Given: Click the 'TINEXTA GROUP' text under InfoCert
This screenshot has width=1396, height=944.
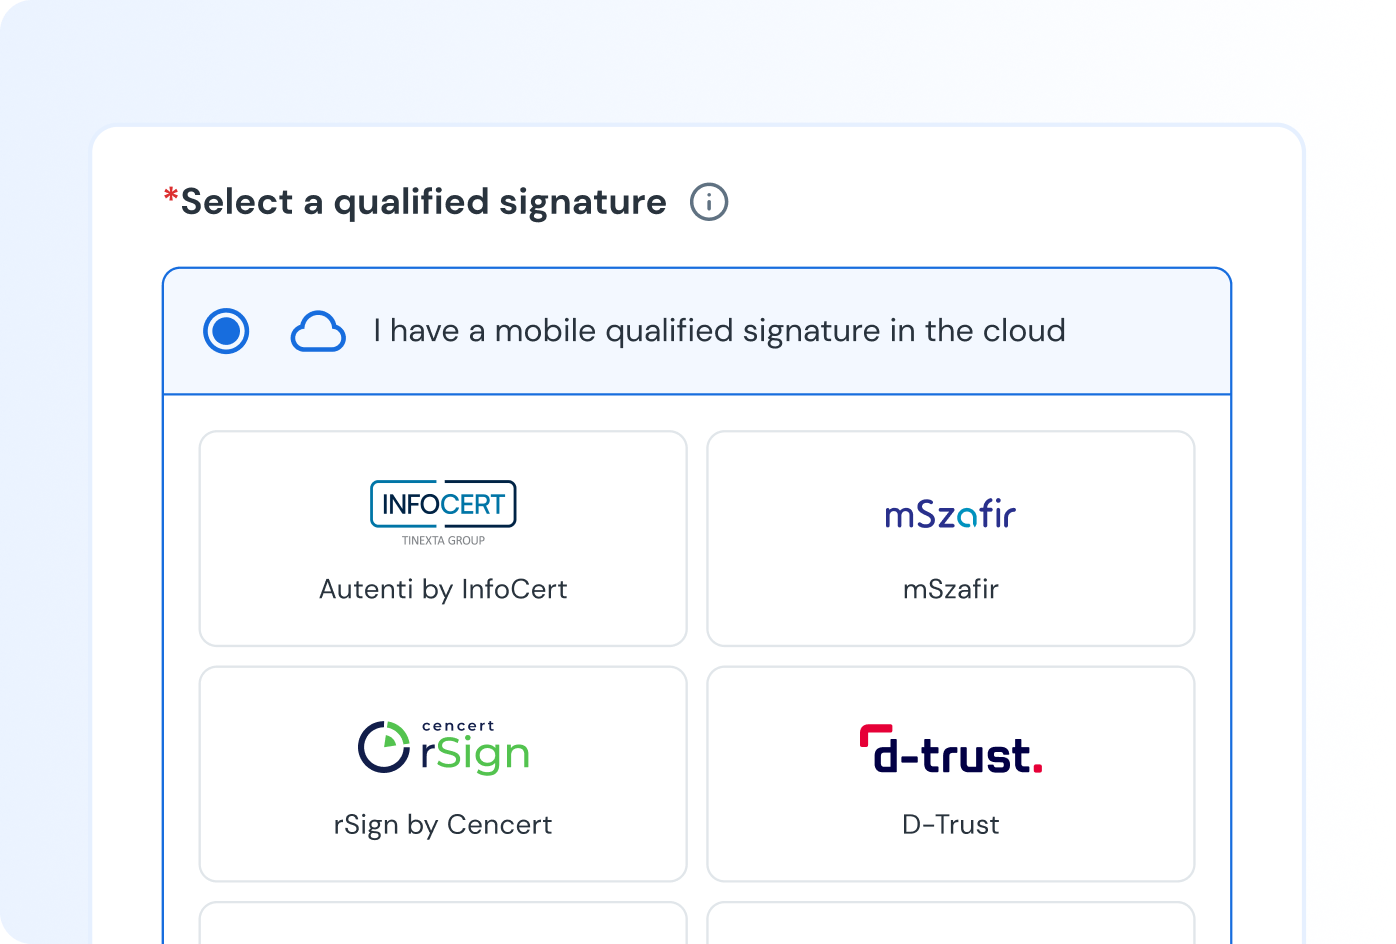Looking at the screenshot, I should pos(443,541).
